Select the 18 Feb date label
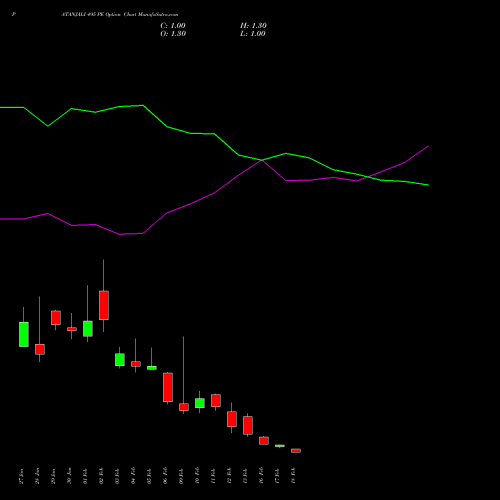 [x=293, y=476]
